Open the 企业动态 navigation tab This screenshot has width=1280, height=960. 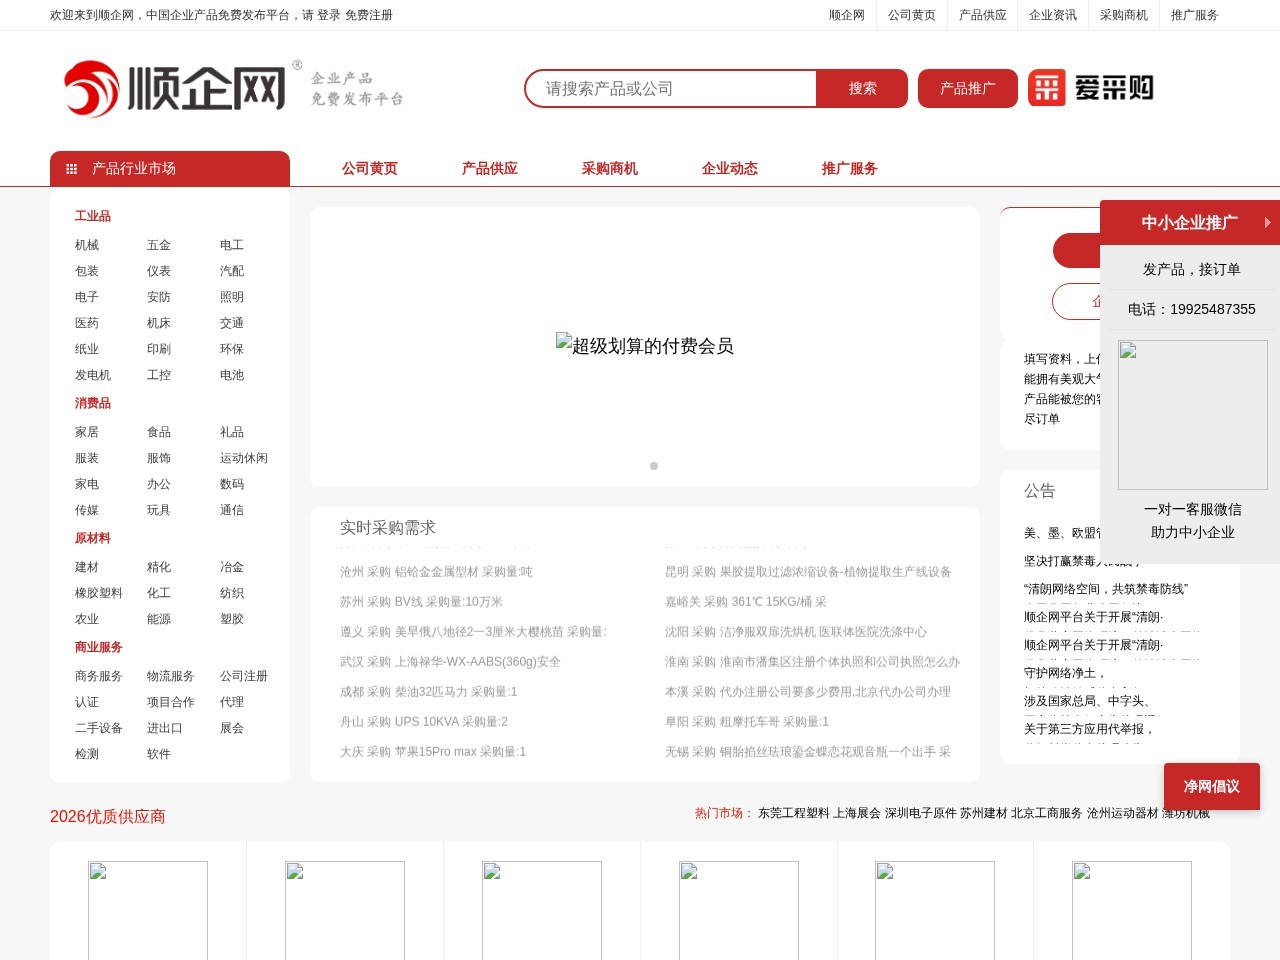(729, 168)
